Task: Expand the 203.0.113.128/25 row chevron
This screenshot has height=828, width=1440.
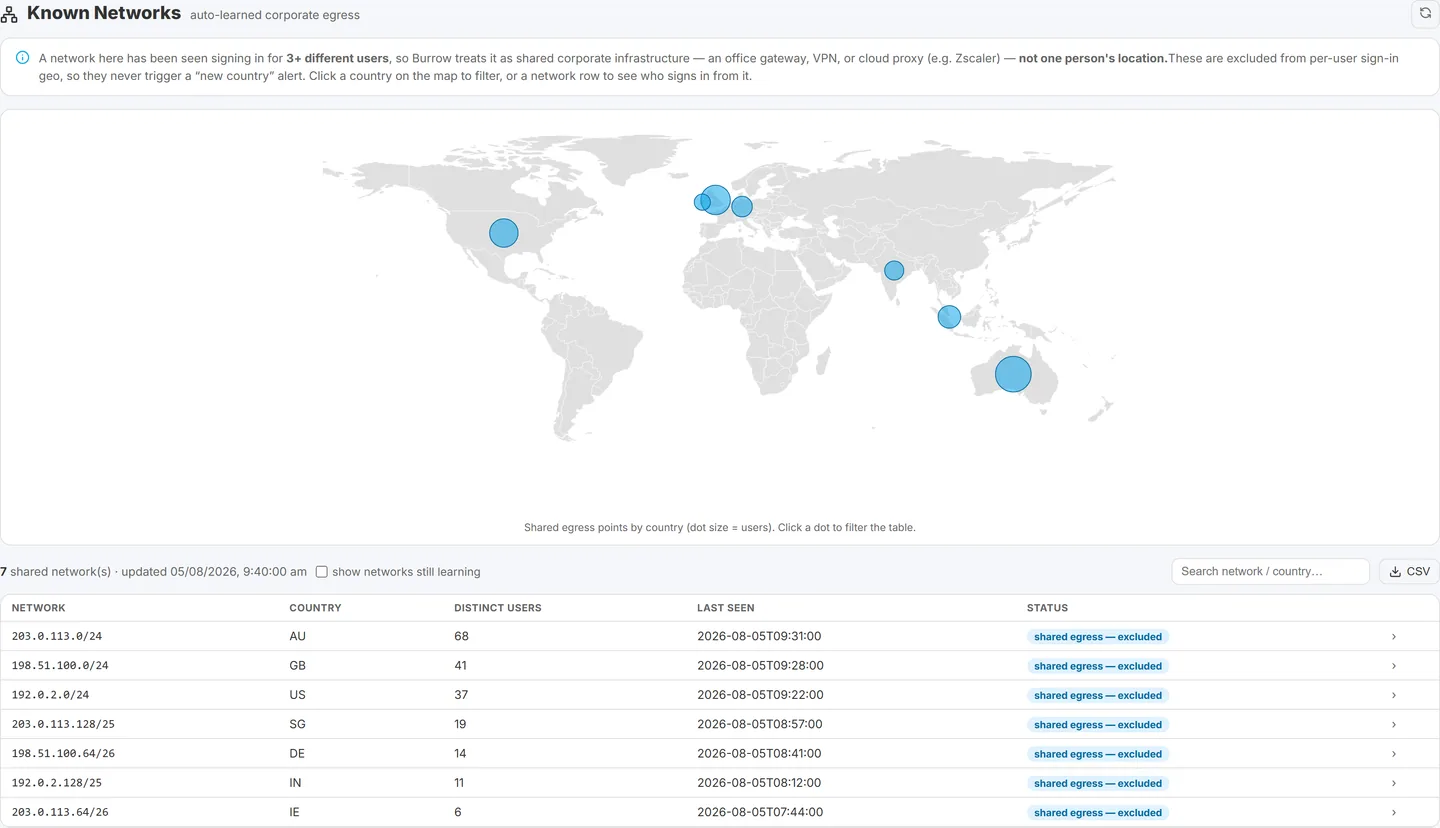Action: [x=1394, y=724]
